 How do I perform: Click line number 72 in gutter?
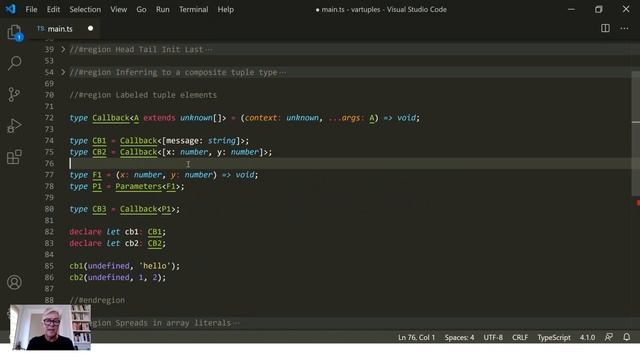point(49,118)
